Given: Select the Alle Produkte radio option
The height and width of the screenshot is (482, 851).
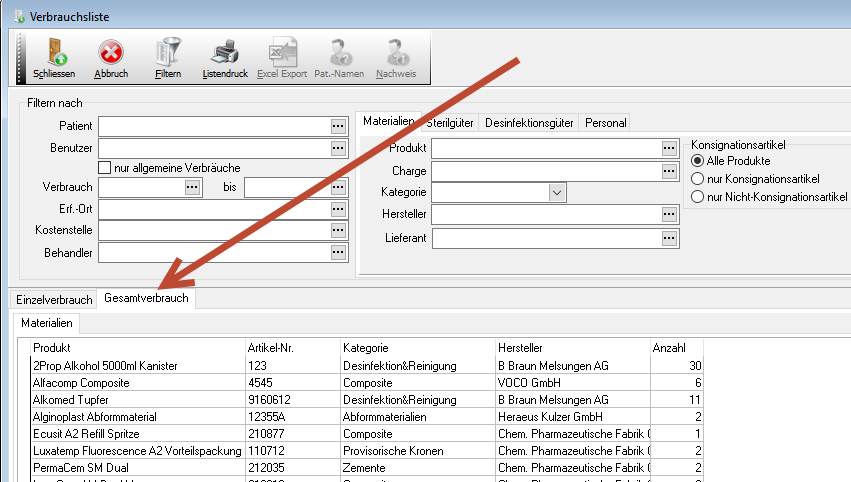Looking at the screenshot, I should (x=698, y=161).
